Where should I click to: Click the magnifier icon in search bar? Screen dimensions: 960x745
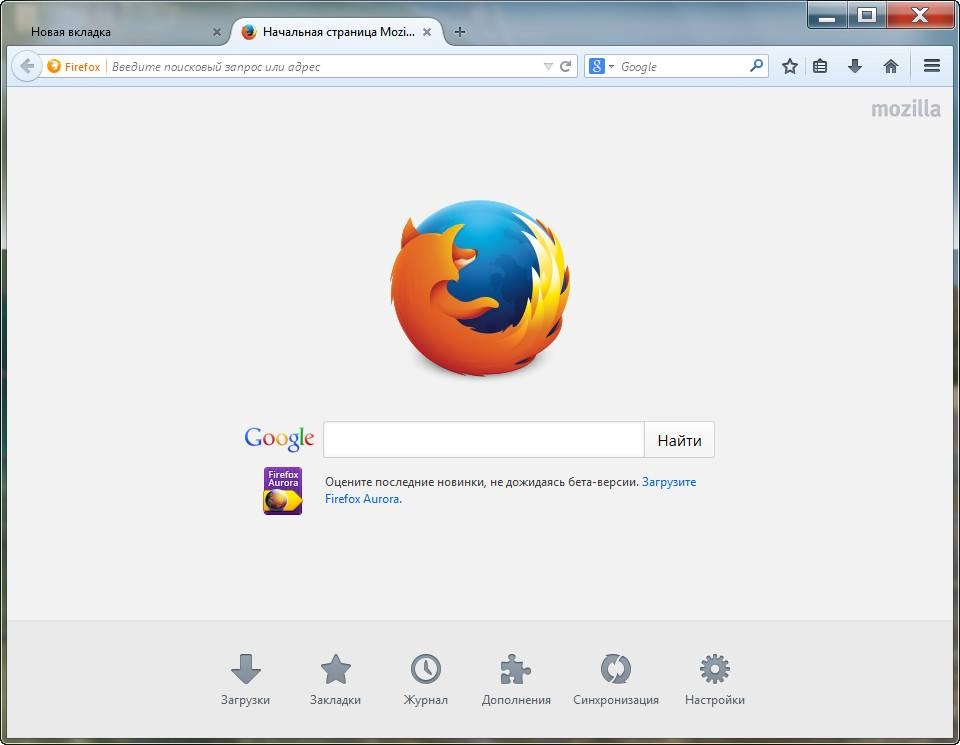coord(756,66)
